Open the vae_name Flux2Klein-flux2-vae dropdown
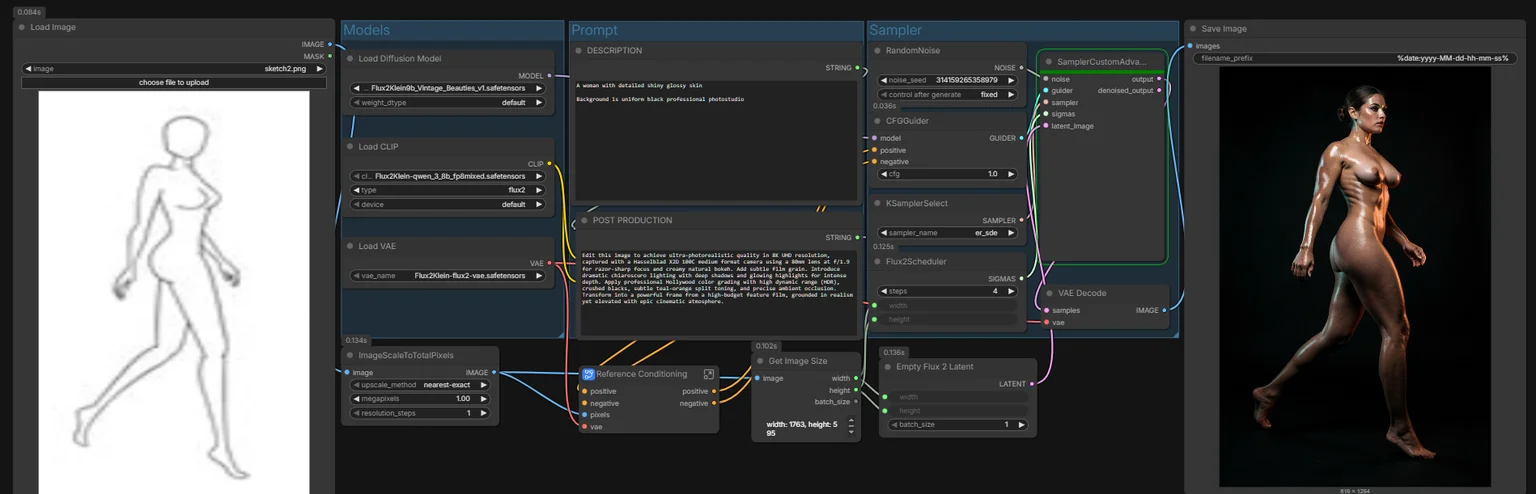The height and width of the screenshot is (494, 1536). pos(448,276)
